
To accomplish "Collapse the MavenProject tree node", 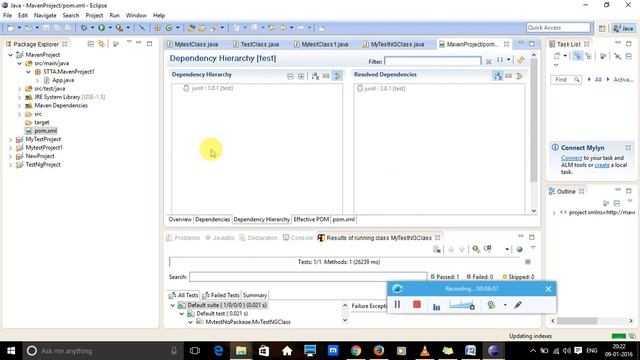I will [x=11, y=55].
